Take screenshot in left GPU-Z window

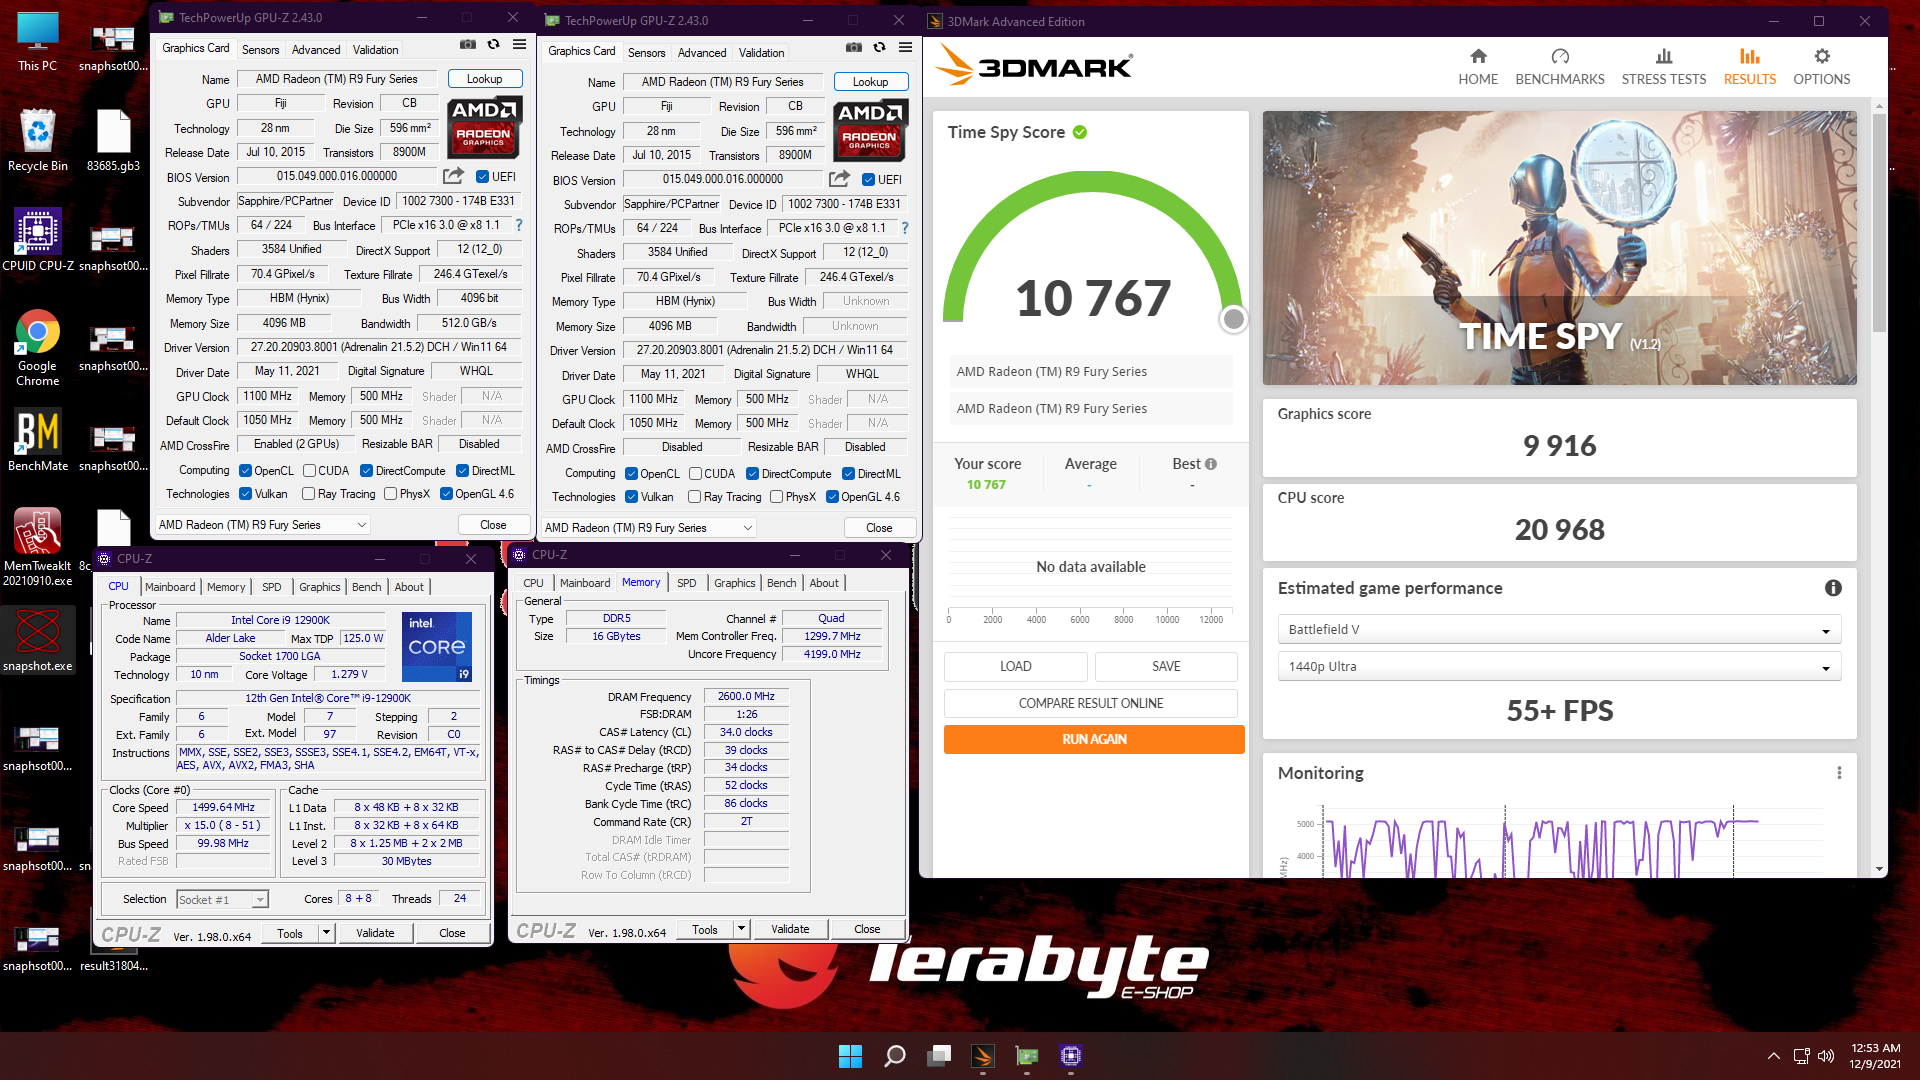coord(467,45)
